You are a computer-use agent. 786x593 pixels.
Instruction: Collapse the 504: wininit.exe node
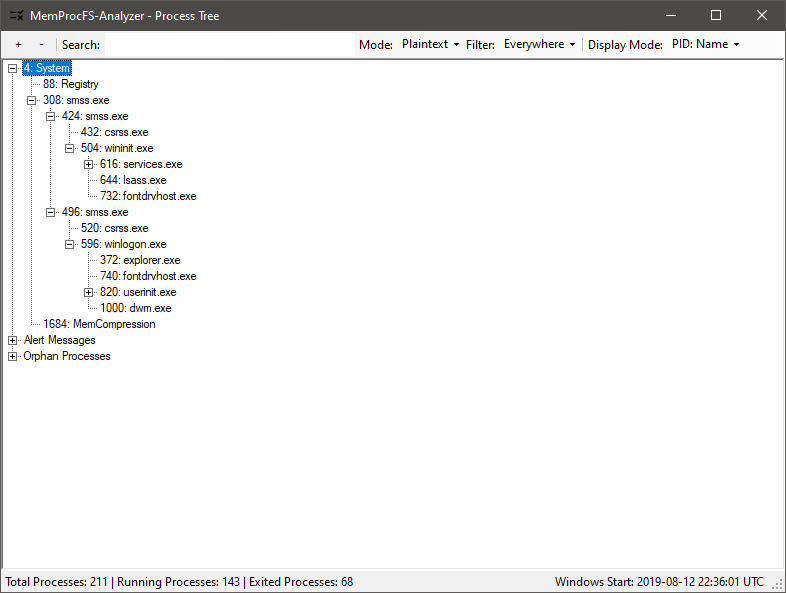pyautogui.click(x=70, y=148)
